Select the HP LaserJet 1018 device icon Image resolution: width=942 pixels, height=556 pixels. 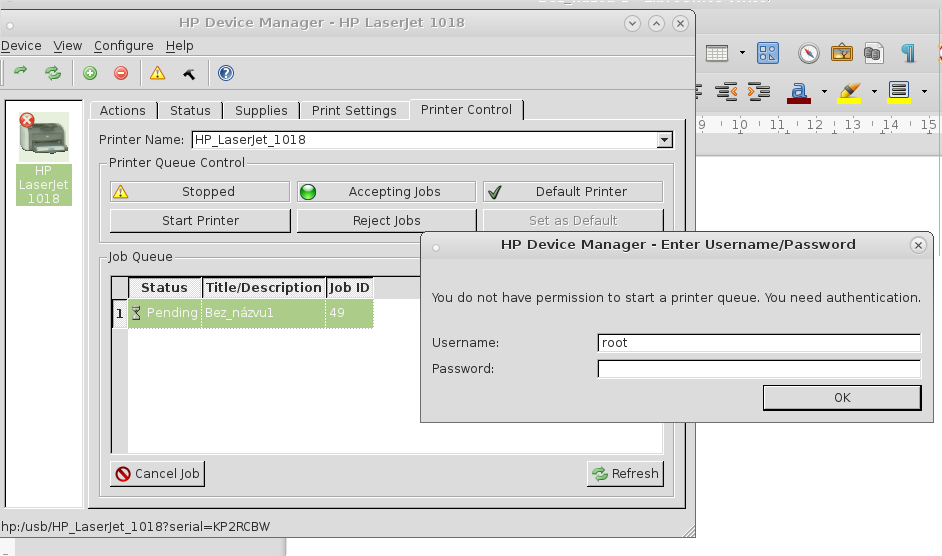coord(44,159)
